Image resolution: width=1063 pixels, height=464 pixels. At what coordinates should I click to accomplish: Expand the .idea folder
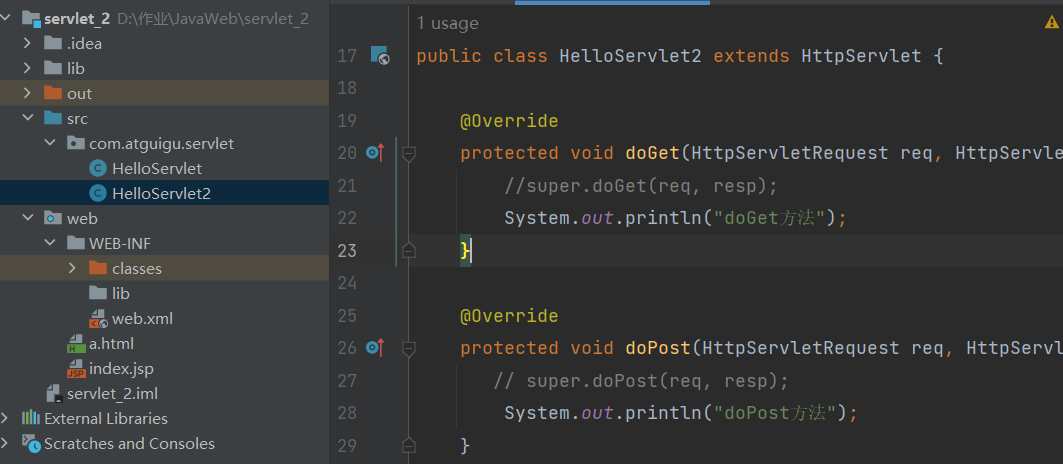click(27, 43)
